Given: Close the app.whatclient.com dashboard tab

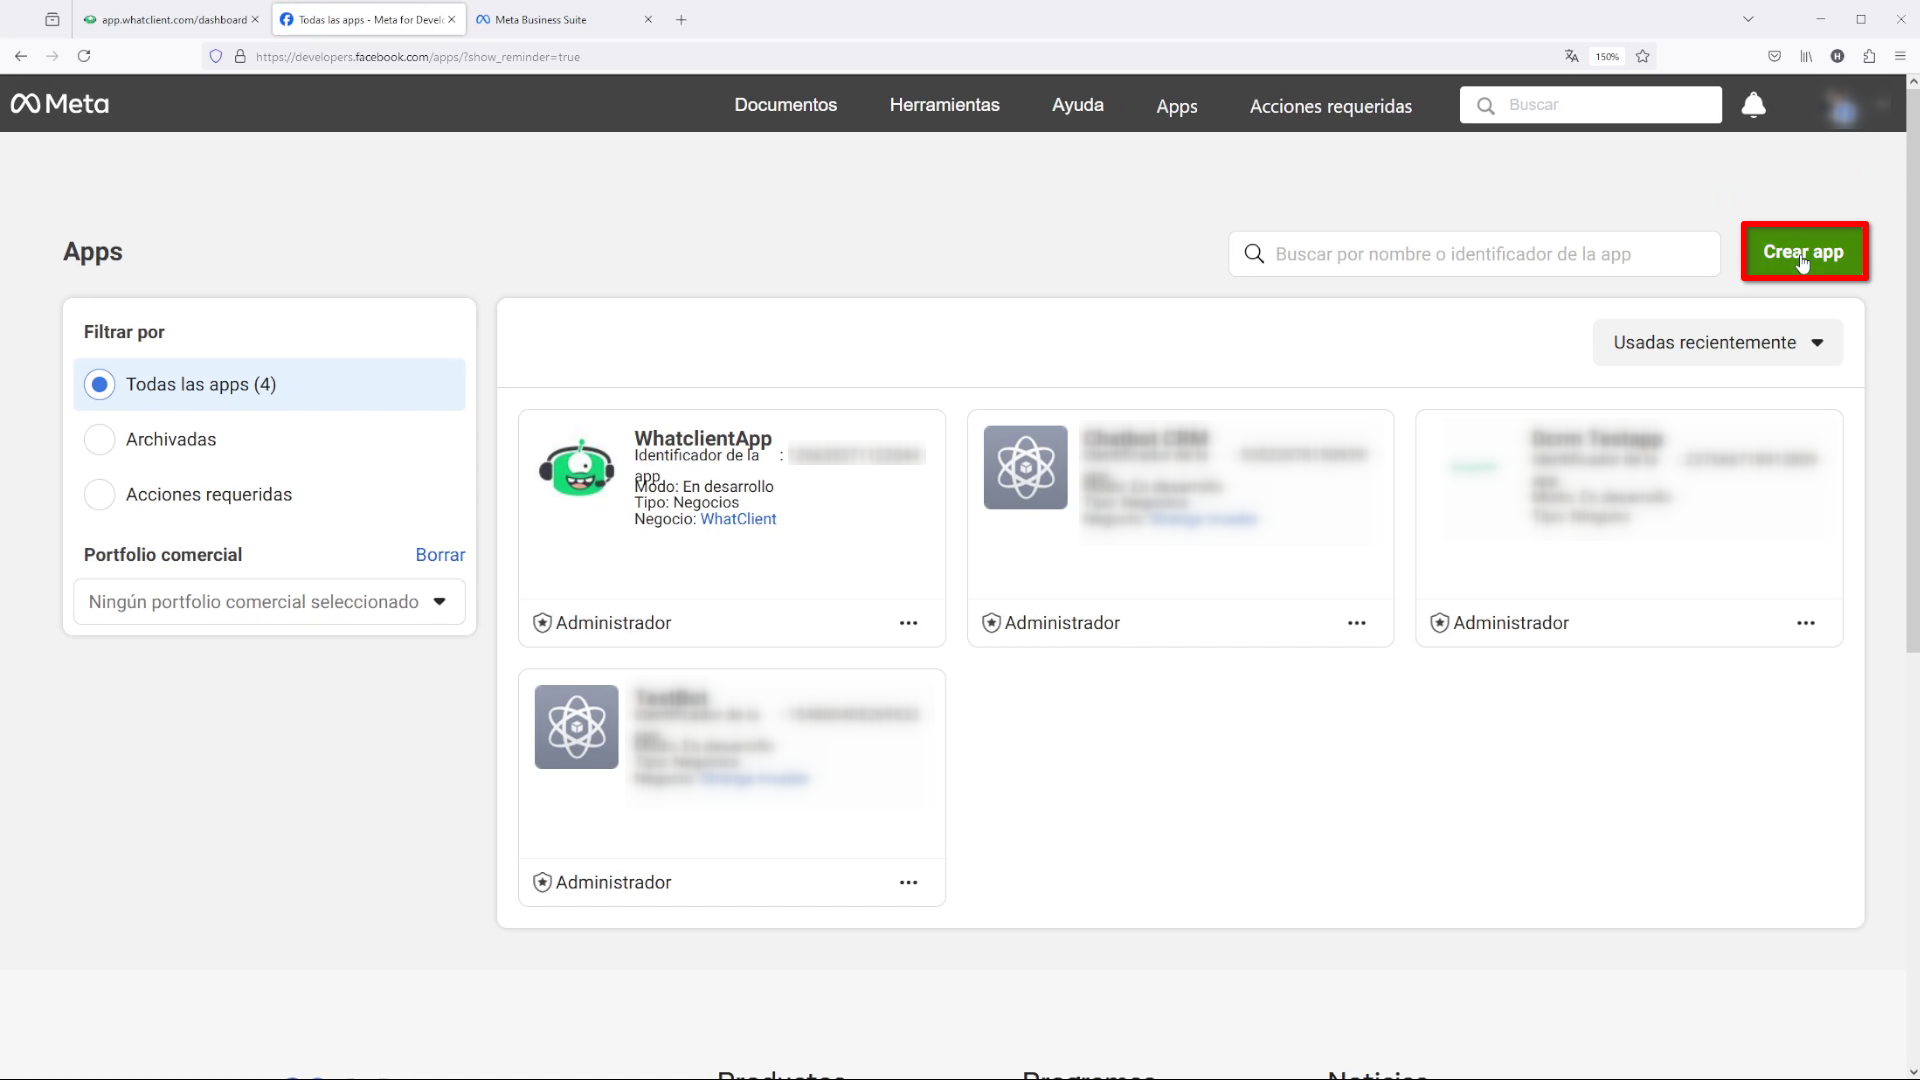Looking at the screenshot, I should (255, 19).
